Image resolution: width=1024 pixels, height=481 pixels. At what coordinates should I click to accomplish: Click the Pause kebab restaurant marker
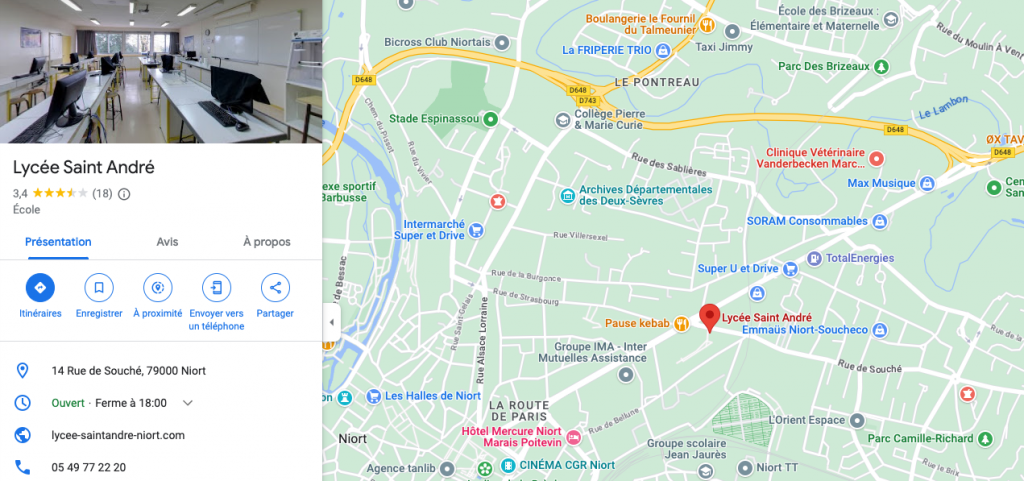[x=681, y=323]
